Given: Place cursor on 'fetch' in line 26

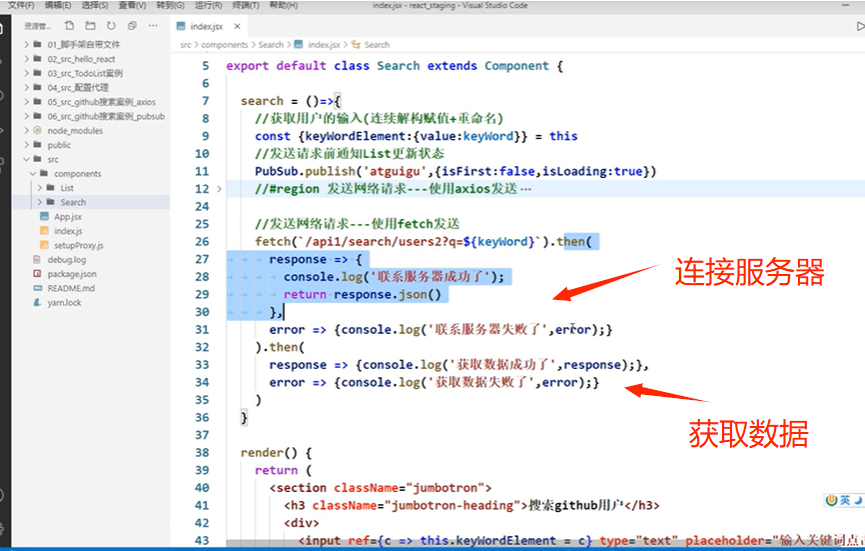Looking at the screenshot, I should click(273, 242).
